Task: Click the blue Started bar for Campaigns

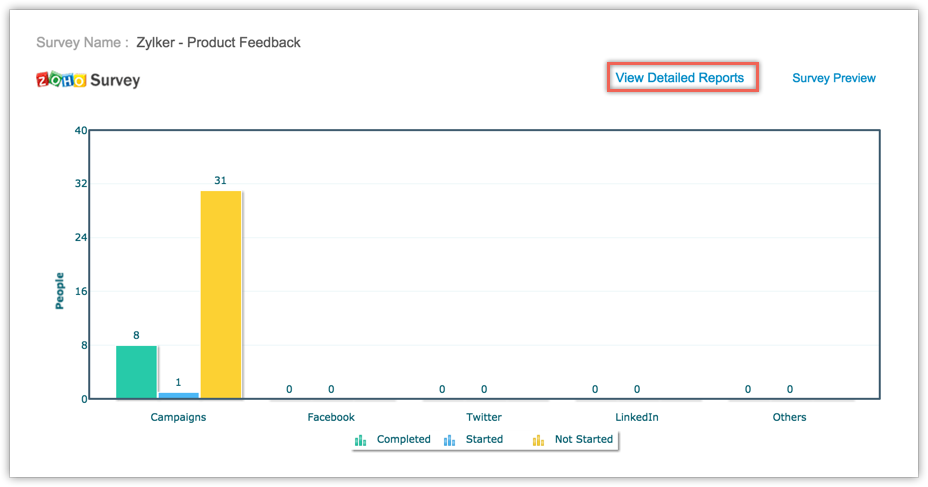Action: tap(178, 395)
